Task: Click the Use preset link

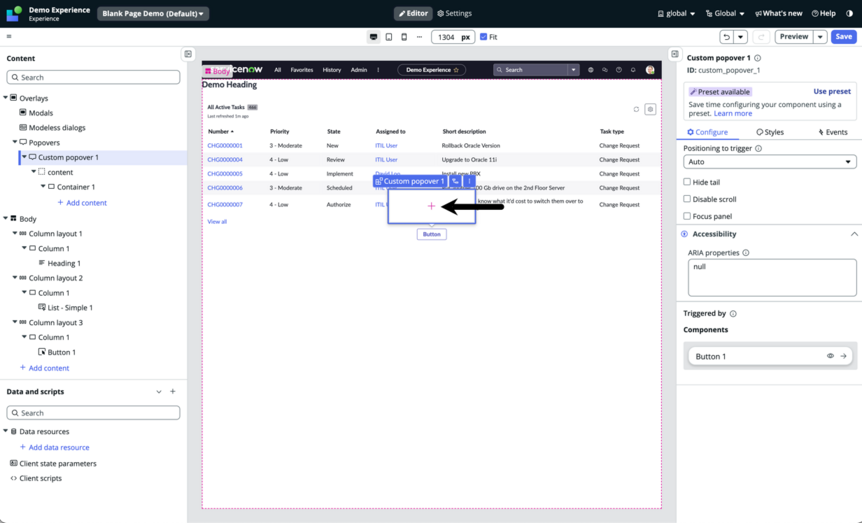Action: (832, 91)
